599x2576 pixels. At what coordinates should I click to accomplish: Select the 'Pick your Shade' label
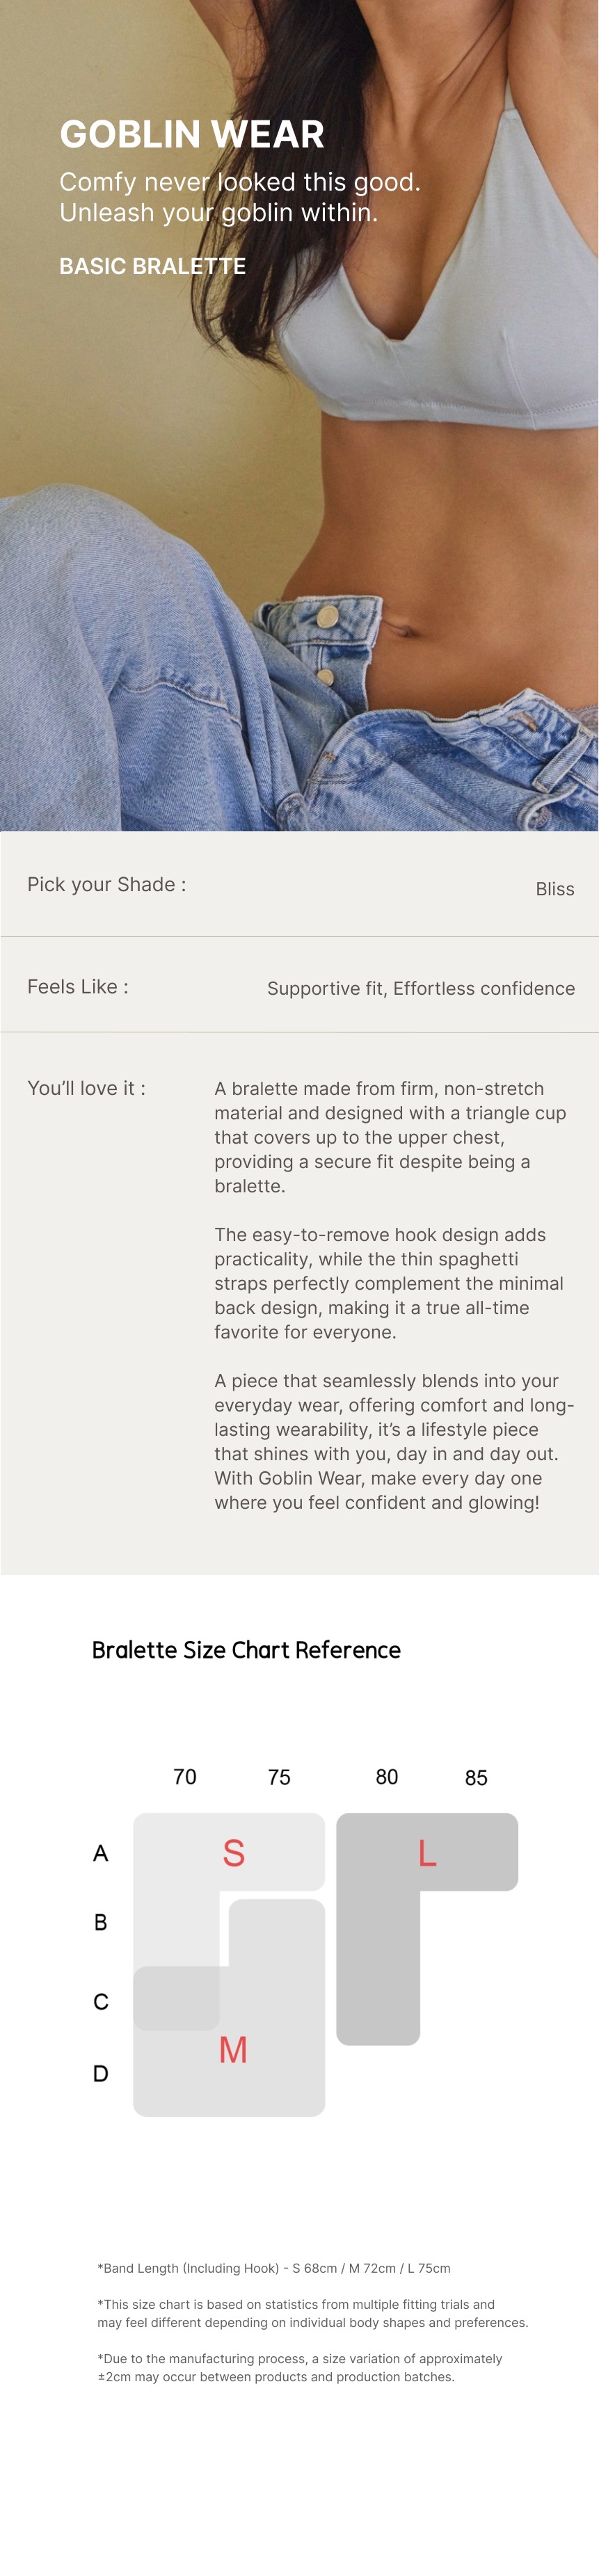[106, 884]
